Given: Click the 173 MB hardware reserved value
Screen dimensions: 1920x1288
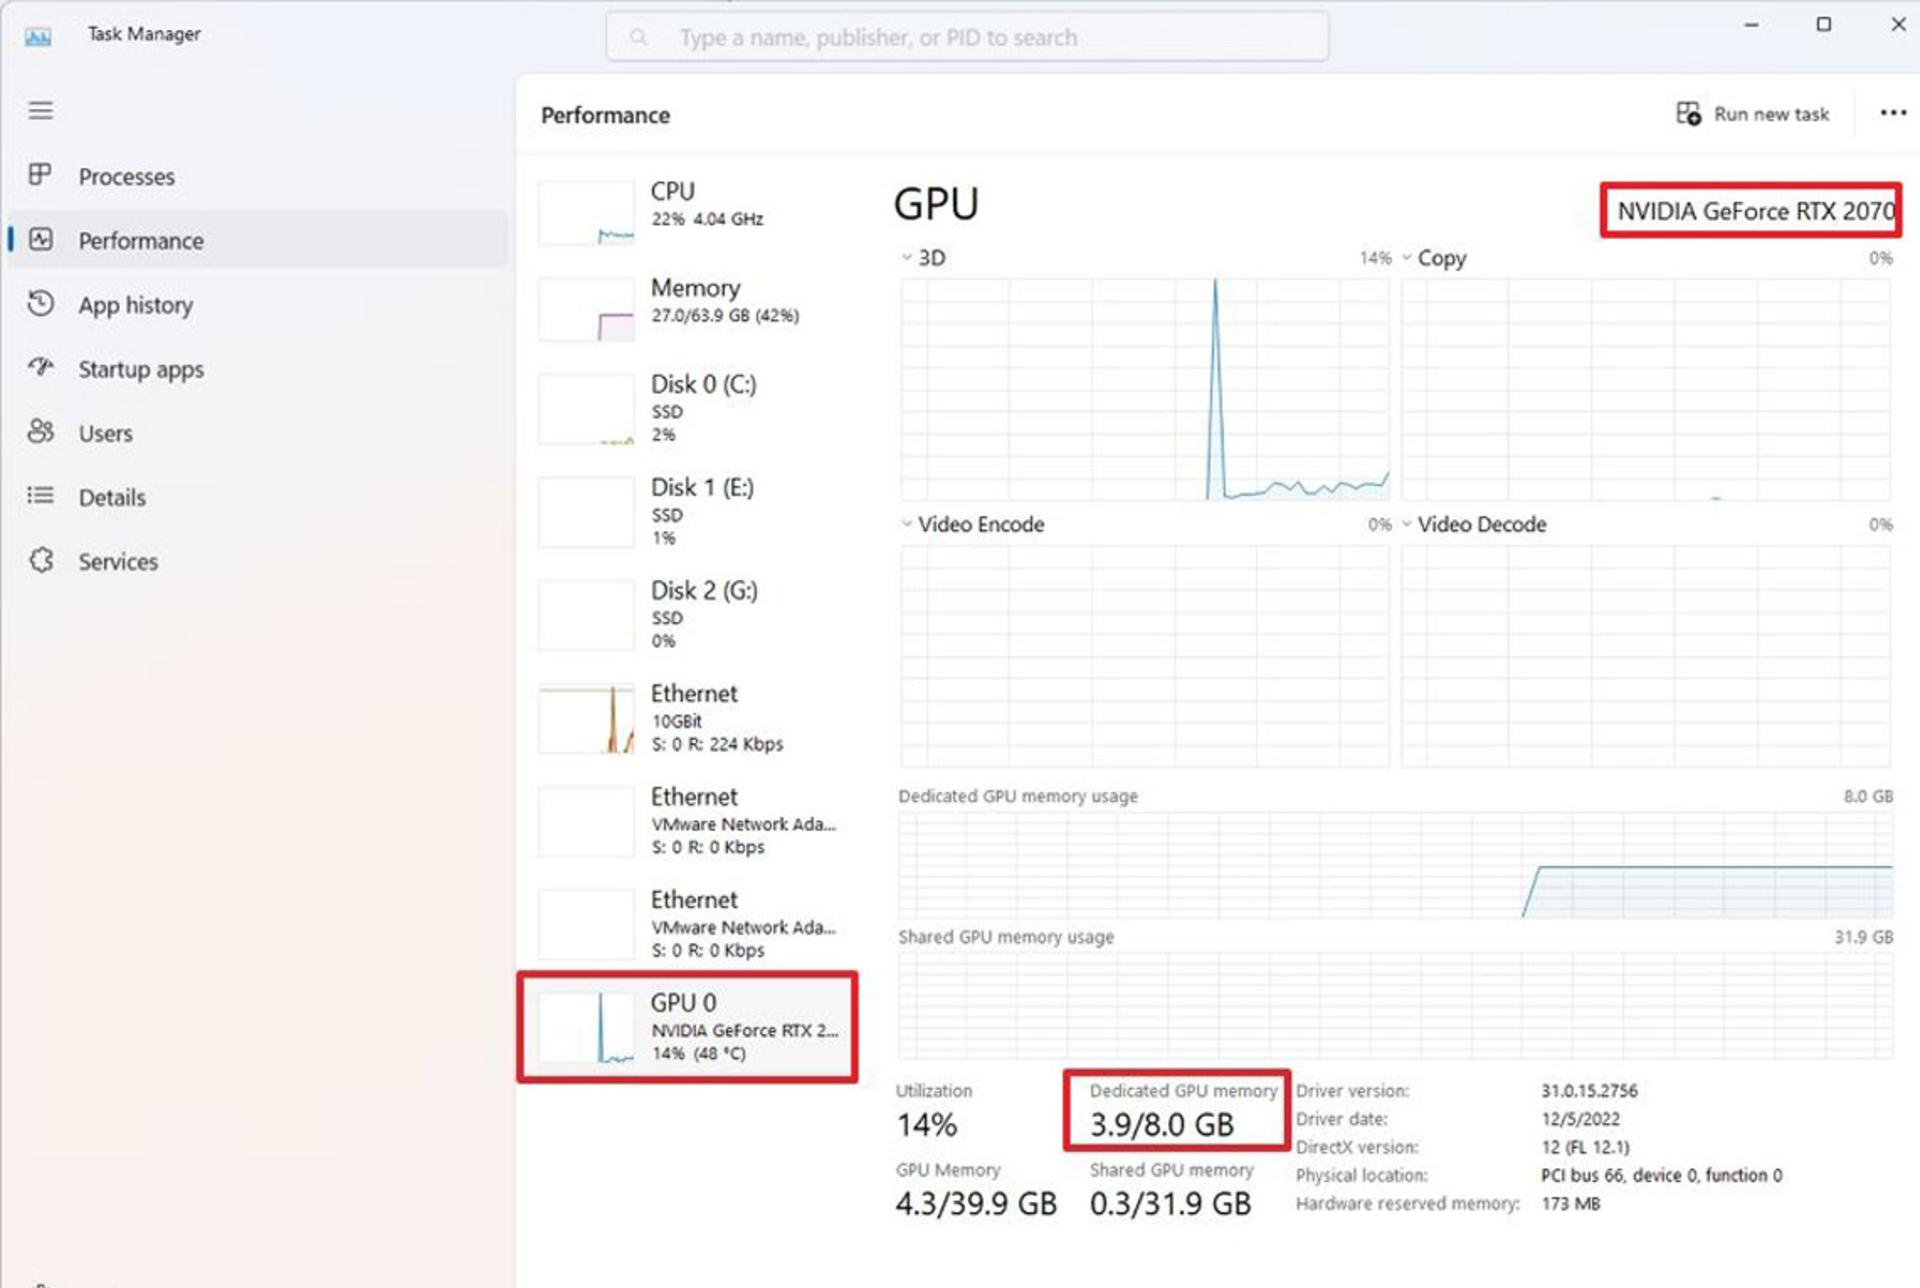Looking at the screenshot, I should (1570, 1203).
